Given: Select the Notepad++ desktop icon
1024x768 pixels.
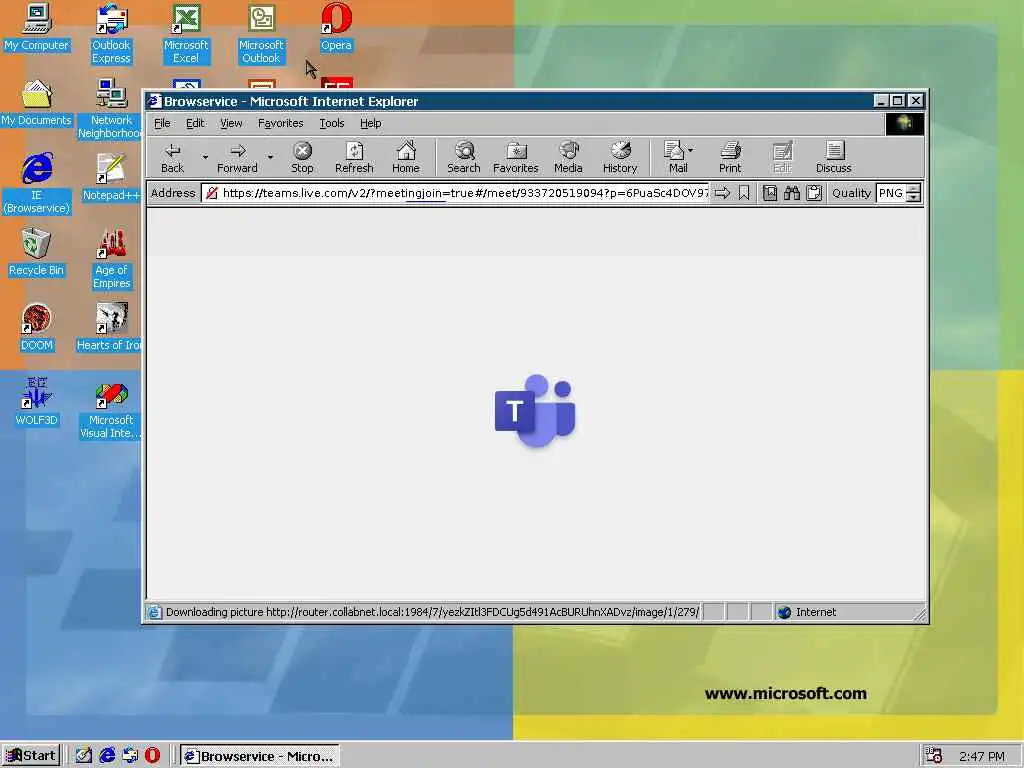Looking at the screenshot, I should (111, 178).
